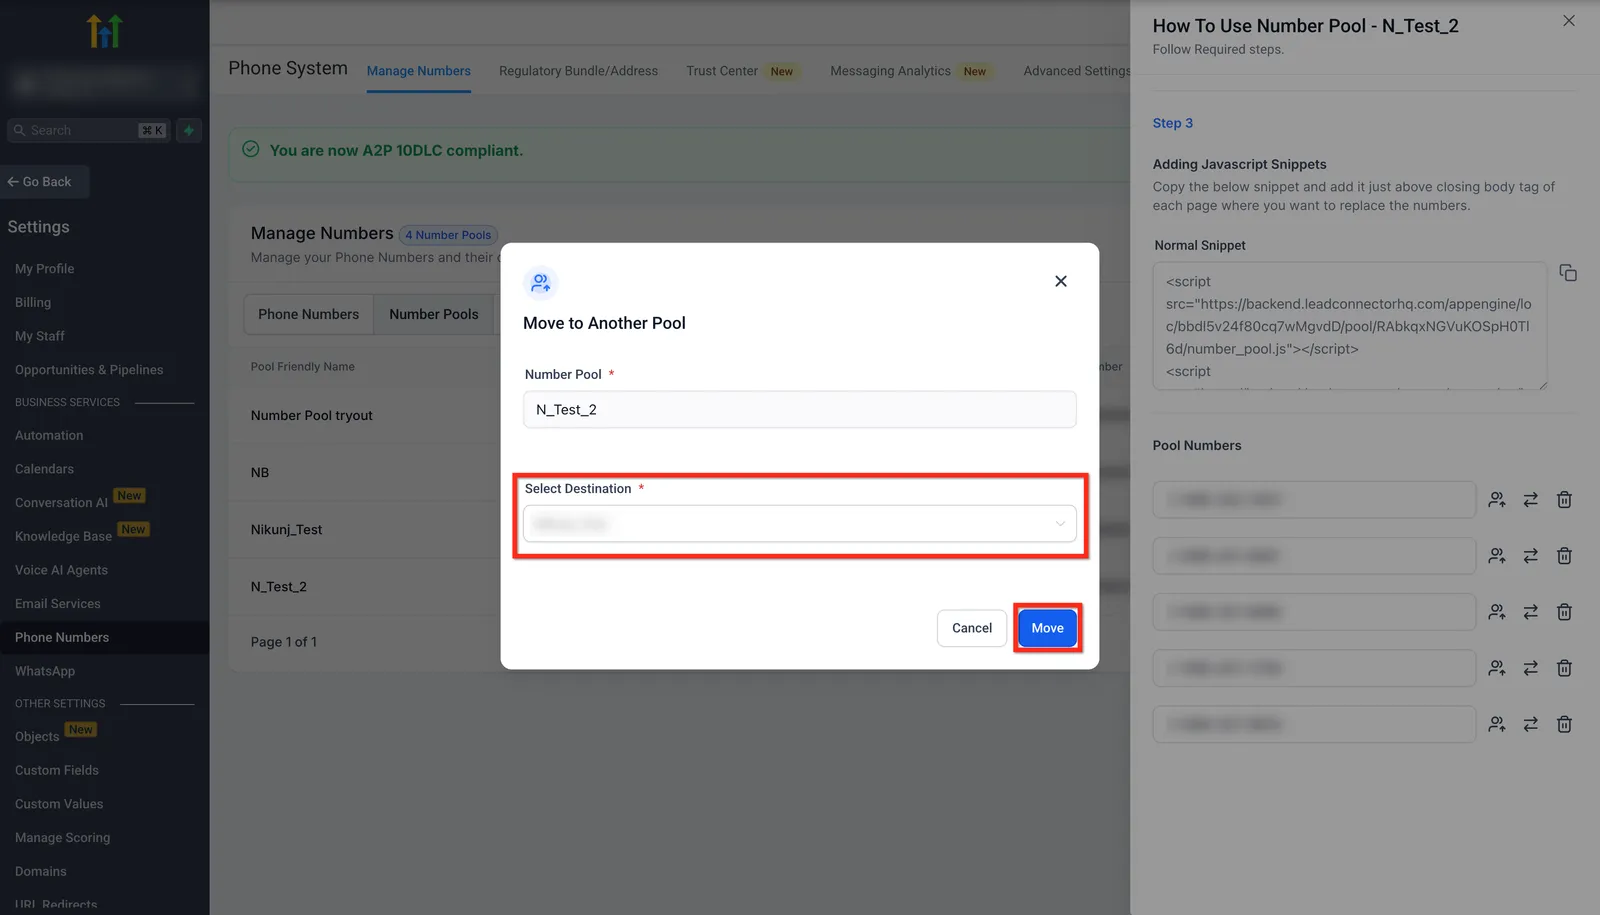1600x915 pixels.
Task: Open Conversation AI settings
Action: tap(61, 503)
